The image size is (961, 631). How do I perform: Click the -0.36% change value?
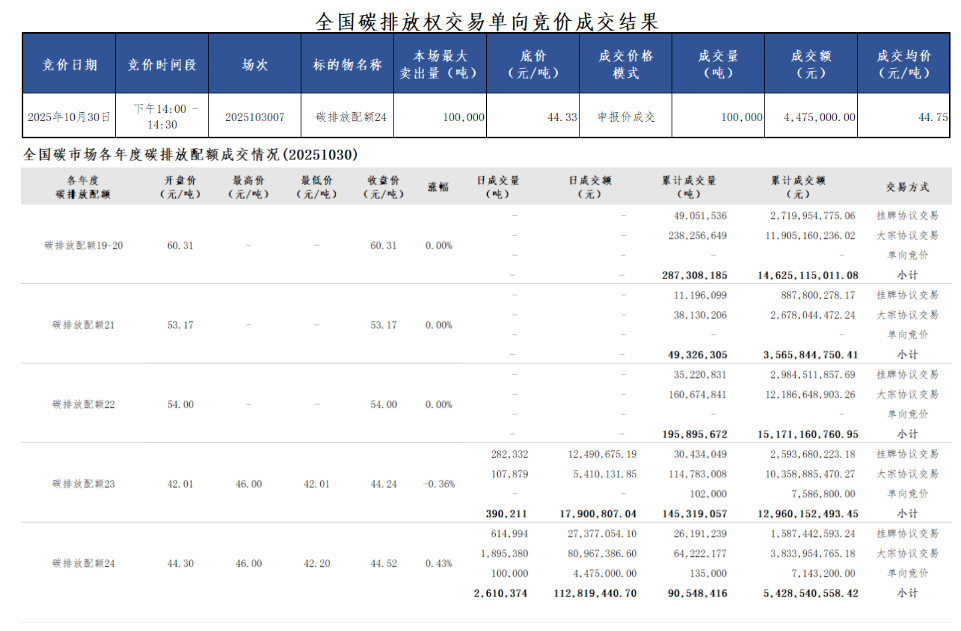pos(438,484)
